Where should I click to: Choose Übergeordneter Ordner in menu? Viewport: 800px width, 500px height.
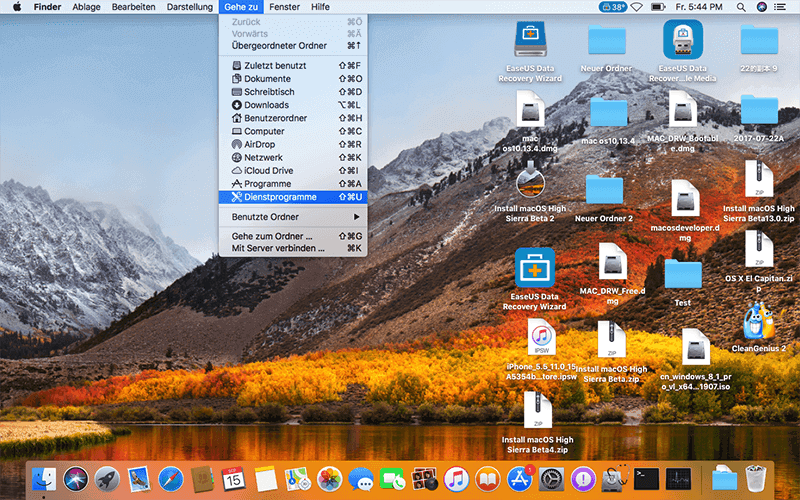[293, 45]
